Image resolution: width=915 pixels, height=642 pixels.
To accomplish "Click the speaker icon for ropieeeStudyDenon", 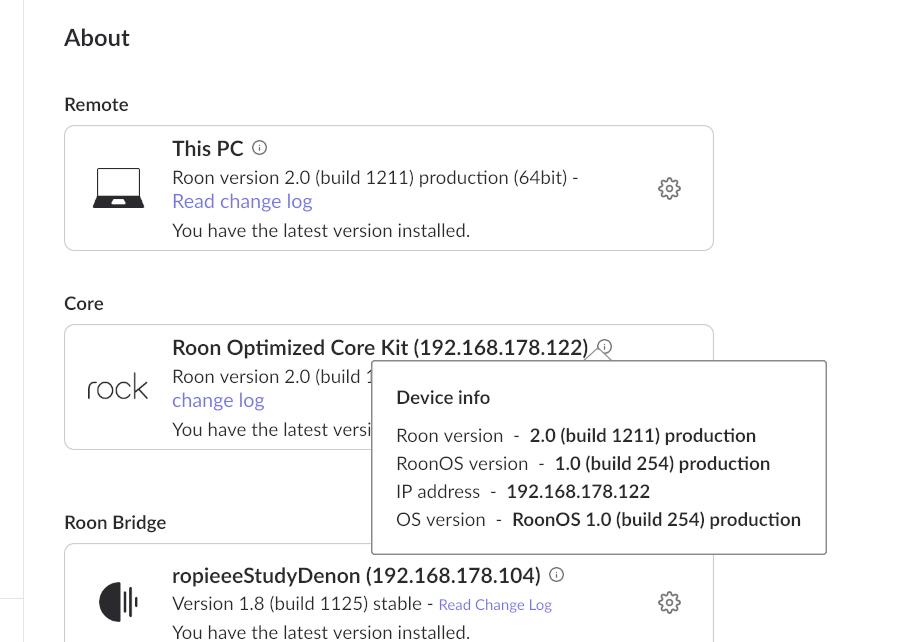I will coord(117,601).
